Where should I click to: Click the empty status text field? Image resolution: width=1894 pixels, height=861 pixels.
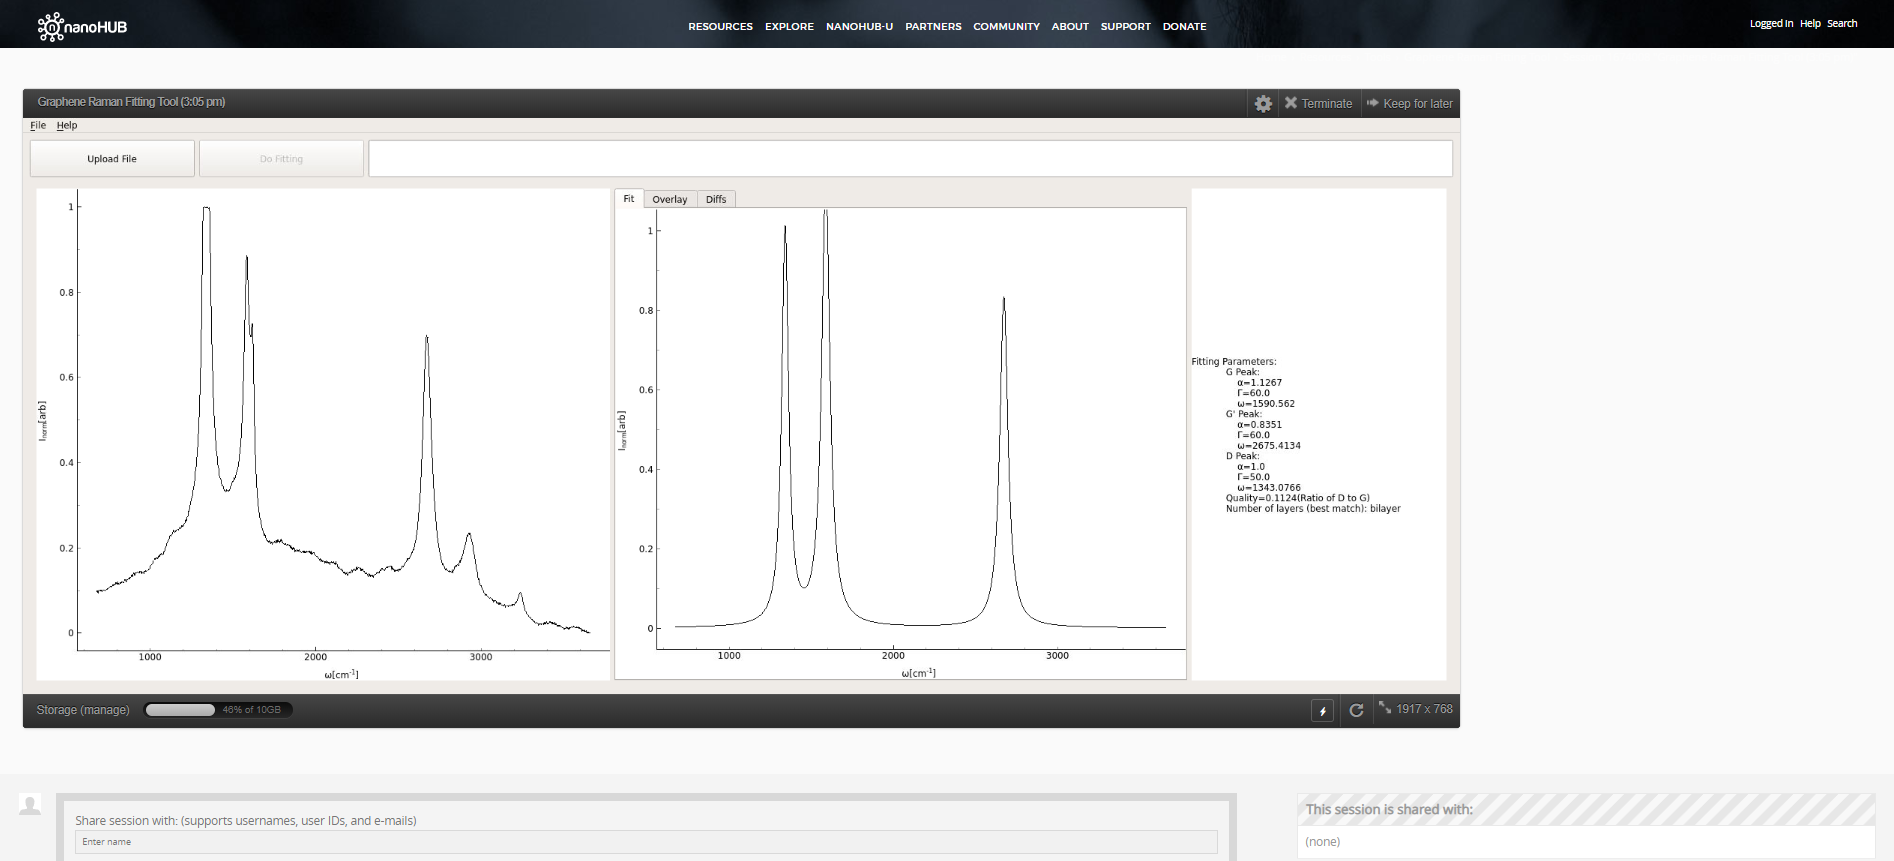coord(910,159)
